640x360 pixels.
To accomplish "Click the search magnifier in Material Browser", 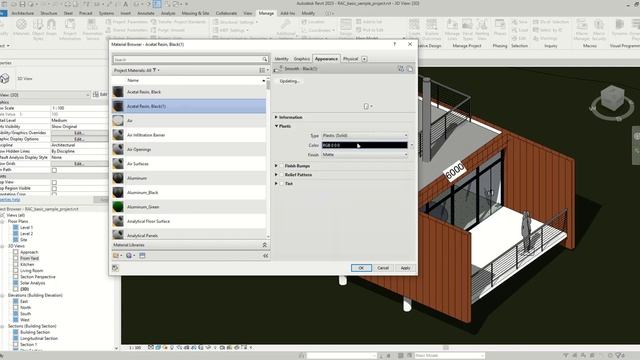I will tap(264, 60).
